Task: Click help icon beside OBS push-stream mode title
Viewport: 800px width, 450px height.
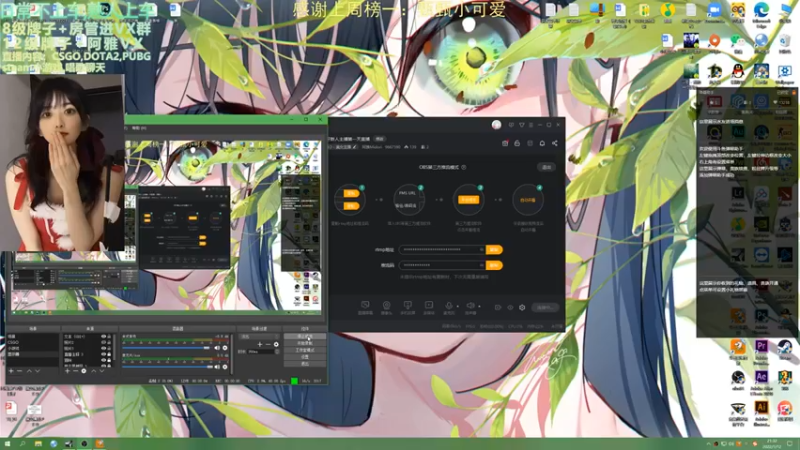Action: [464, 167]
